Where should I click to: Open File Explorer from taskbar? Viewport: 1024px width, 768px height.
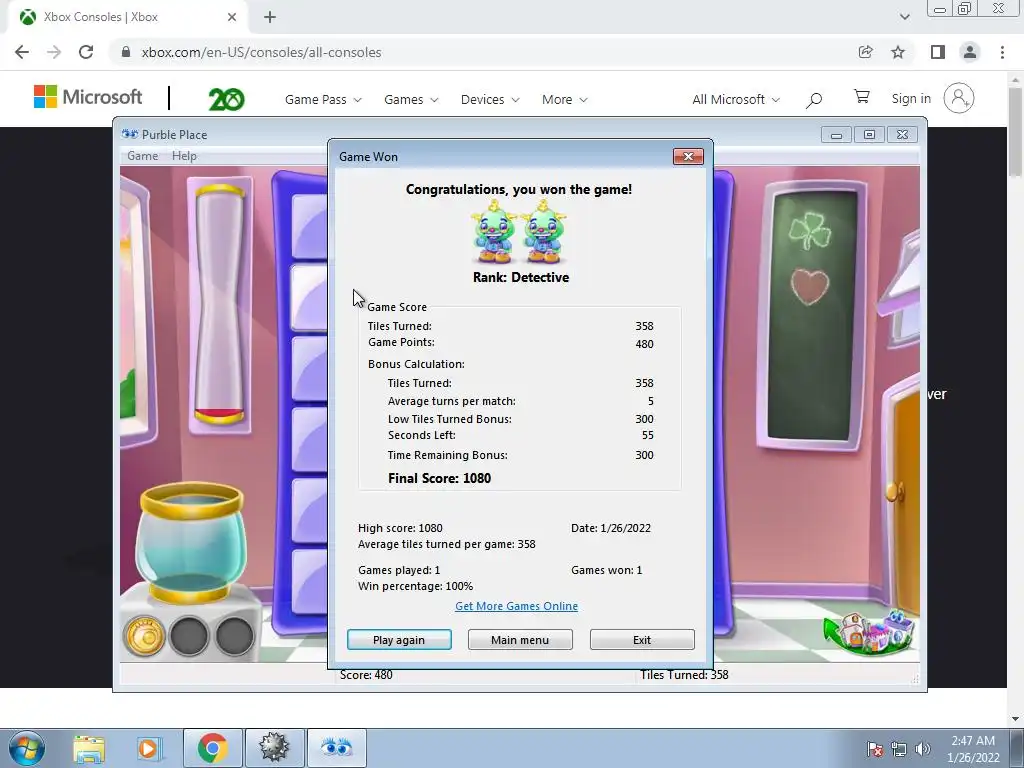[89, 748]
